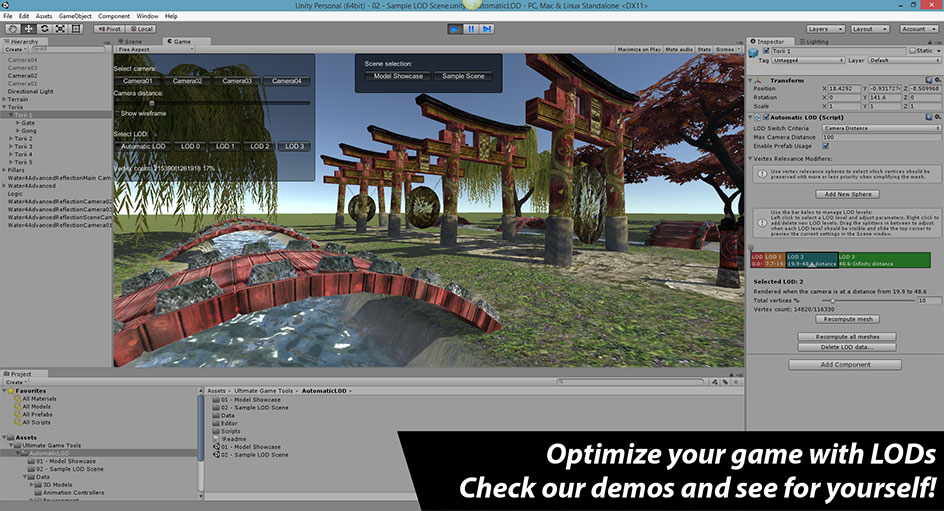Toggle the Automatic LOD script enabled checkbox
The width and height of the screenshot is (944, 511).
[x=766, y=117]
